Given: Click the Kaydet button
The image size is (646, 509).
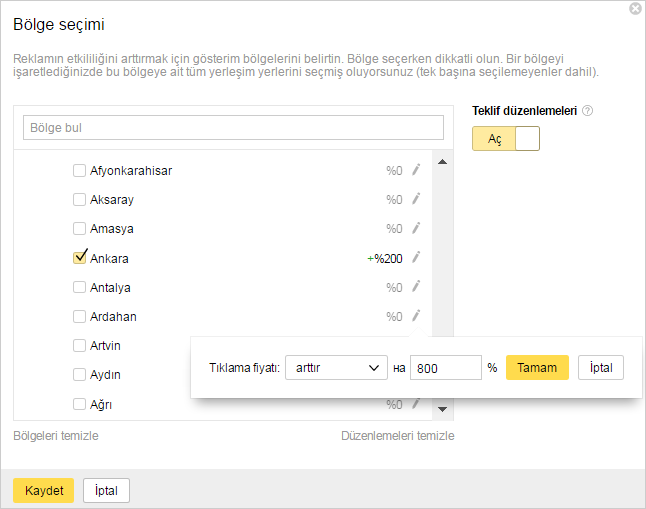Looking at the screenshot, I should point(44,490).
